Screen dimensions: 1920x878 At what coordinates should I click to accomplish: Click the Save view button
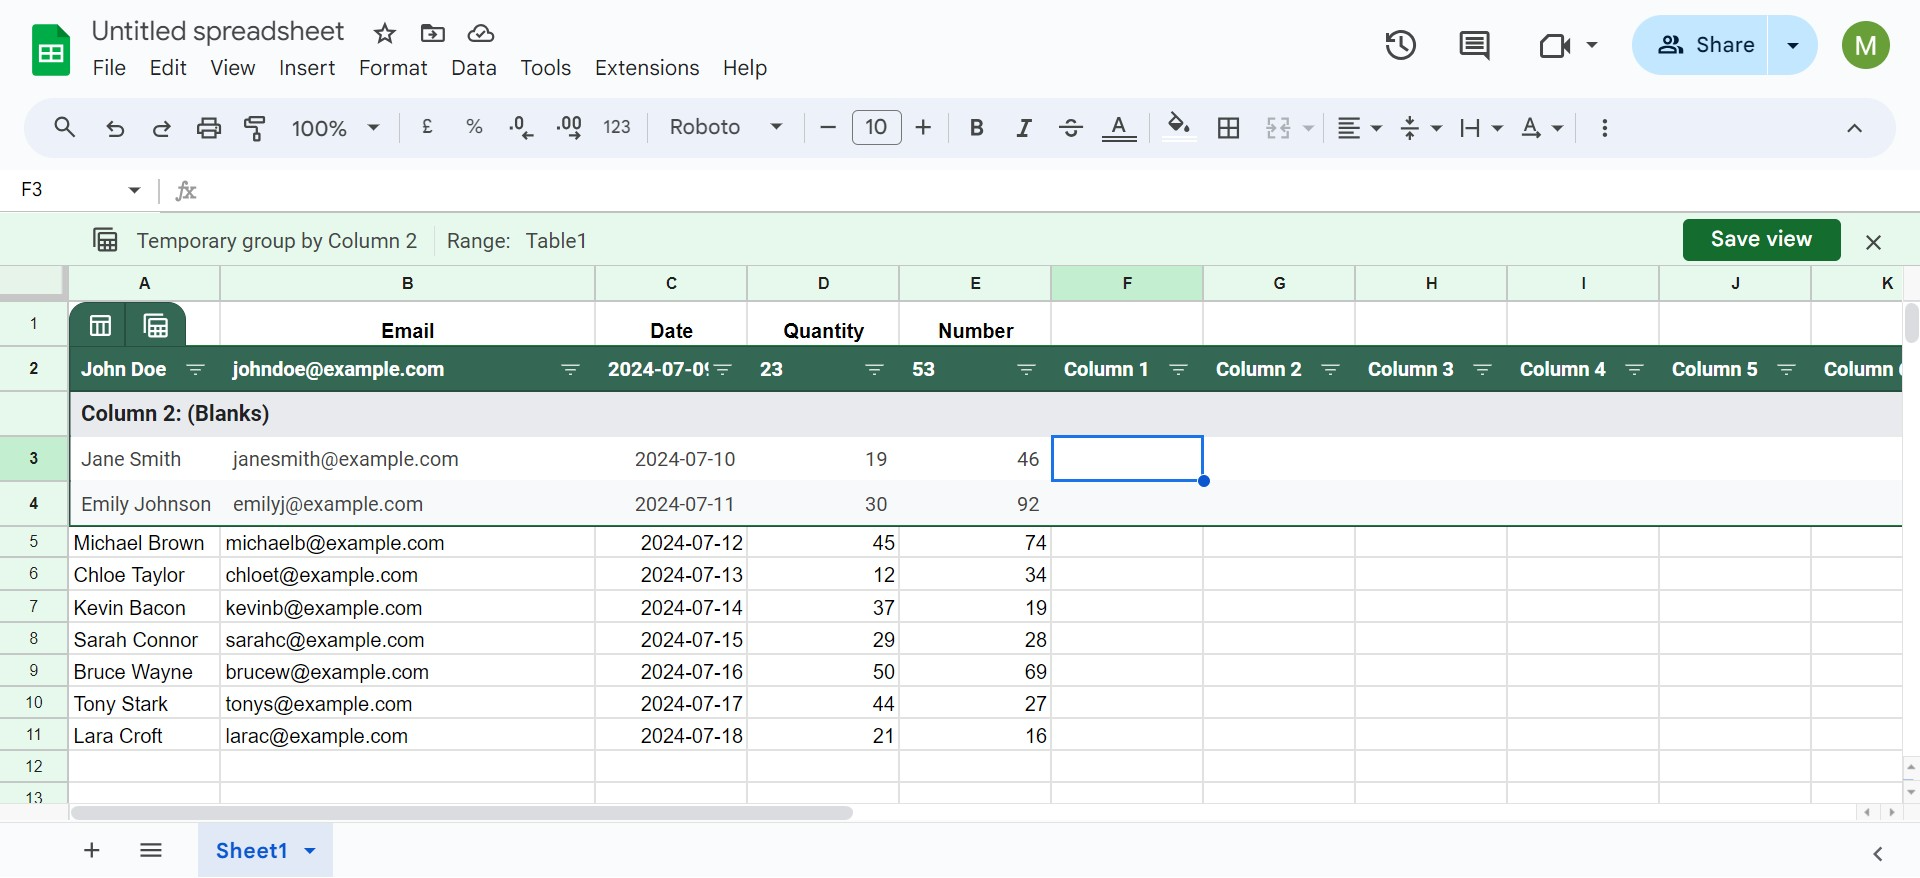1761,239
